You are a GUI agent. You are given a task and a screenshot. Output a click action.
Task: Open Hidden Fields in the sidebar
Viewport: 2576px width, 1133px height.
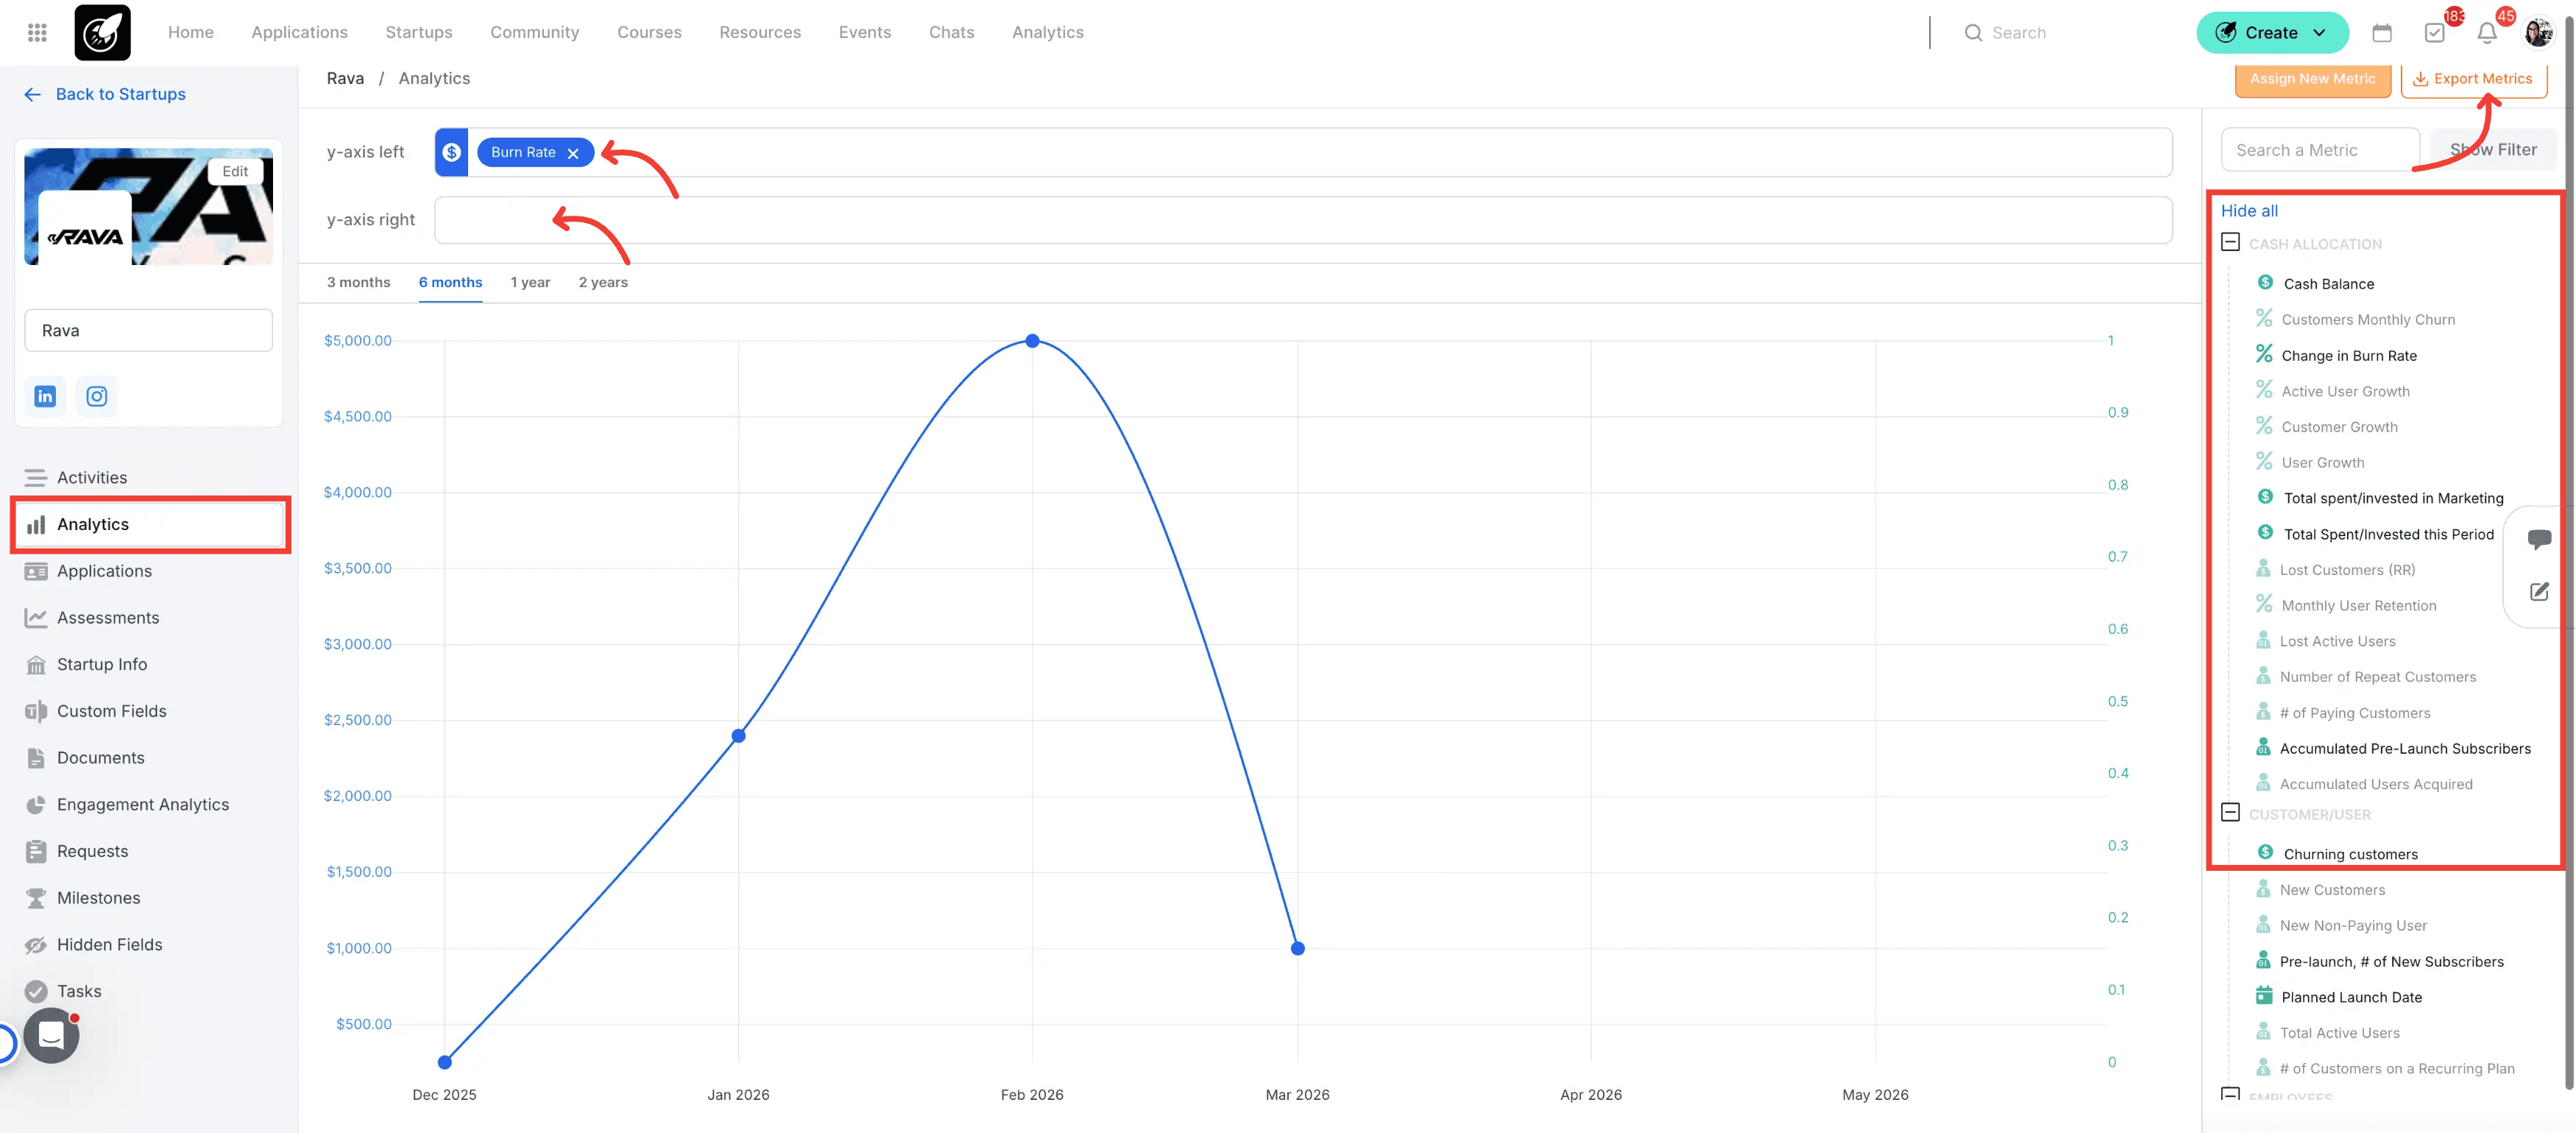coord(149,944)
